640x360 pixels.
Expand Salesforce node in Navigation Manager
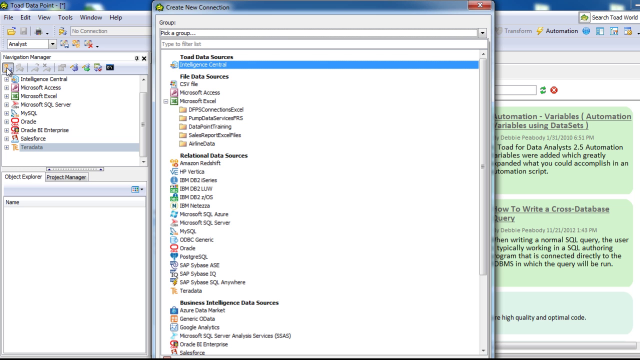[7, 139]
